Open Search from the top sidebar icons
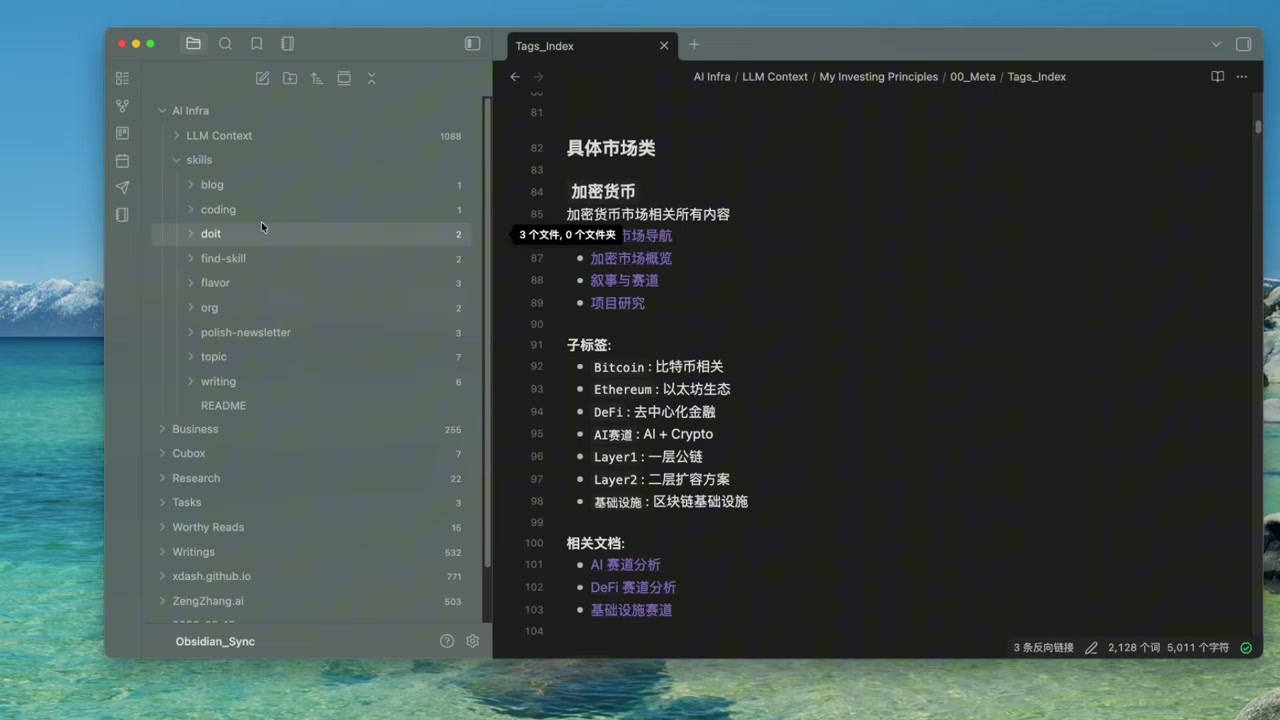 [226, 43]
